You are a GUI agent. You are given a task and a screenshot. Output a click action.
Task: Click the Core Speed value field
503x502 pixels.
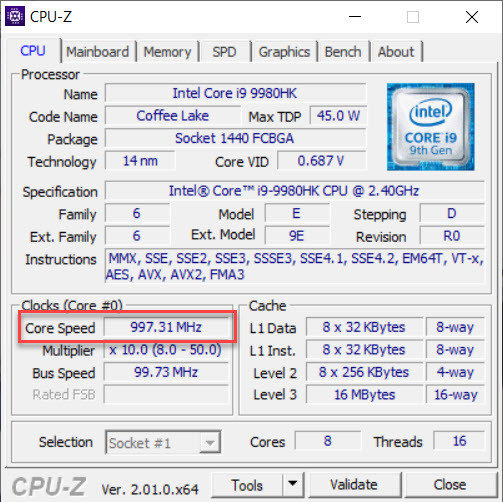tap(166, 327)
